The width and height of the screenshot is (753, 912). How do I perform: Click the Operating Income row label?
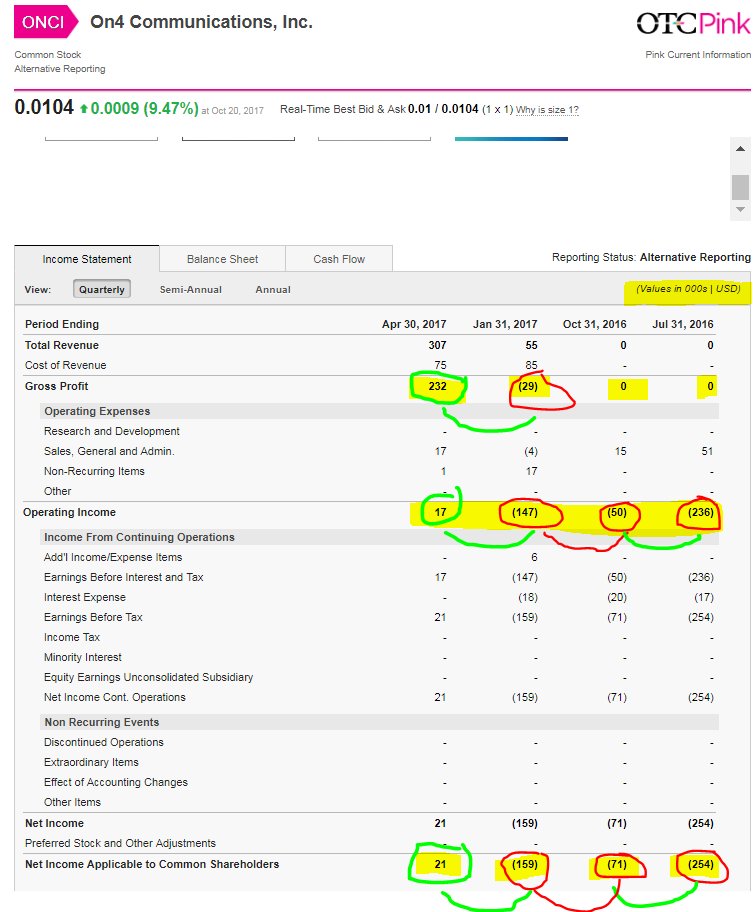pos(69,512)
